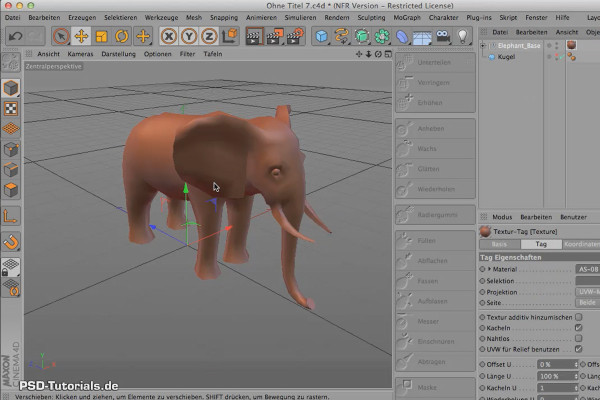The height and width of the screenshot is (400, 600).
Task: Select the Glätten sculpt brush
Action: coord(435,169)
